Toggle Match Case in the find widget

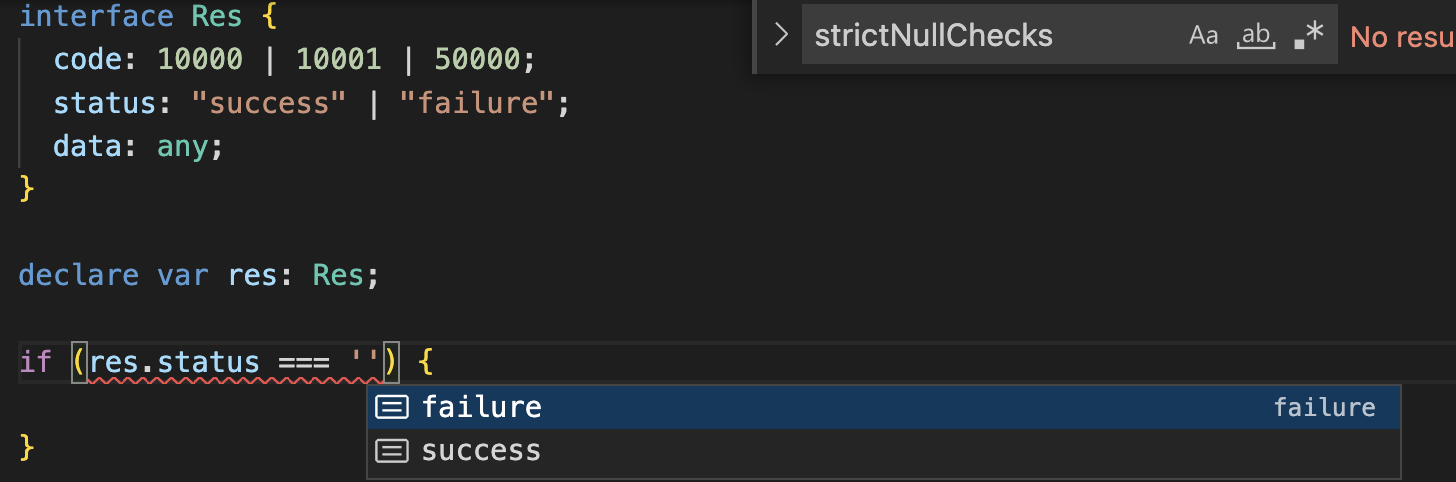coord(1203,36)
